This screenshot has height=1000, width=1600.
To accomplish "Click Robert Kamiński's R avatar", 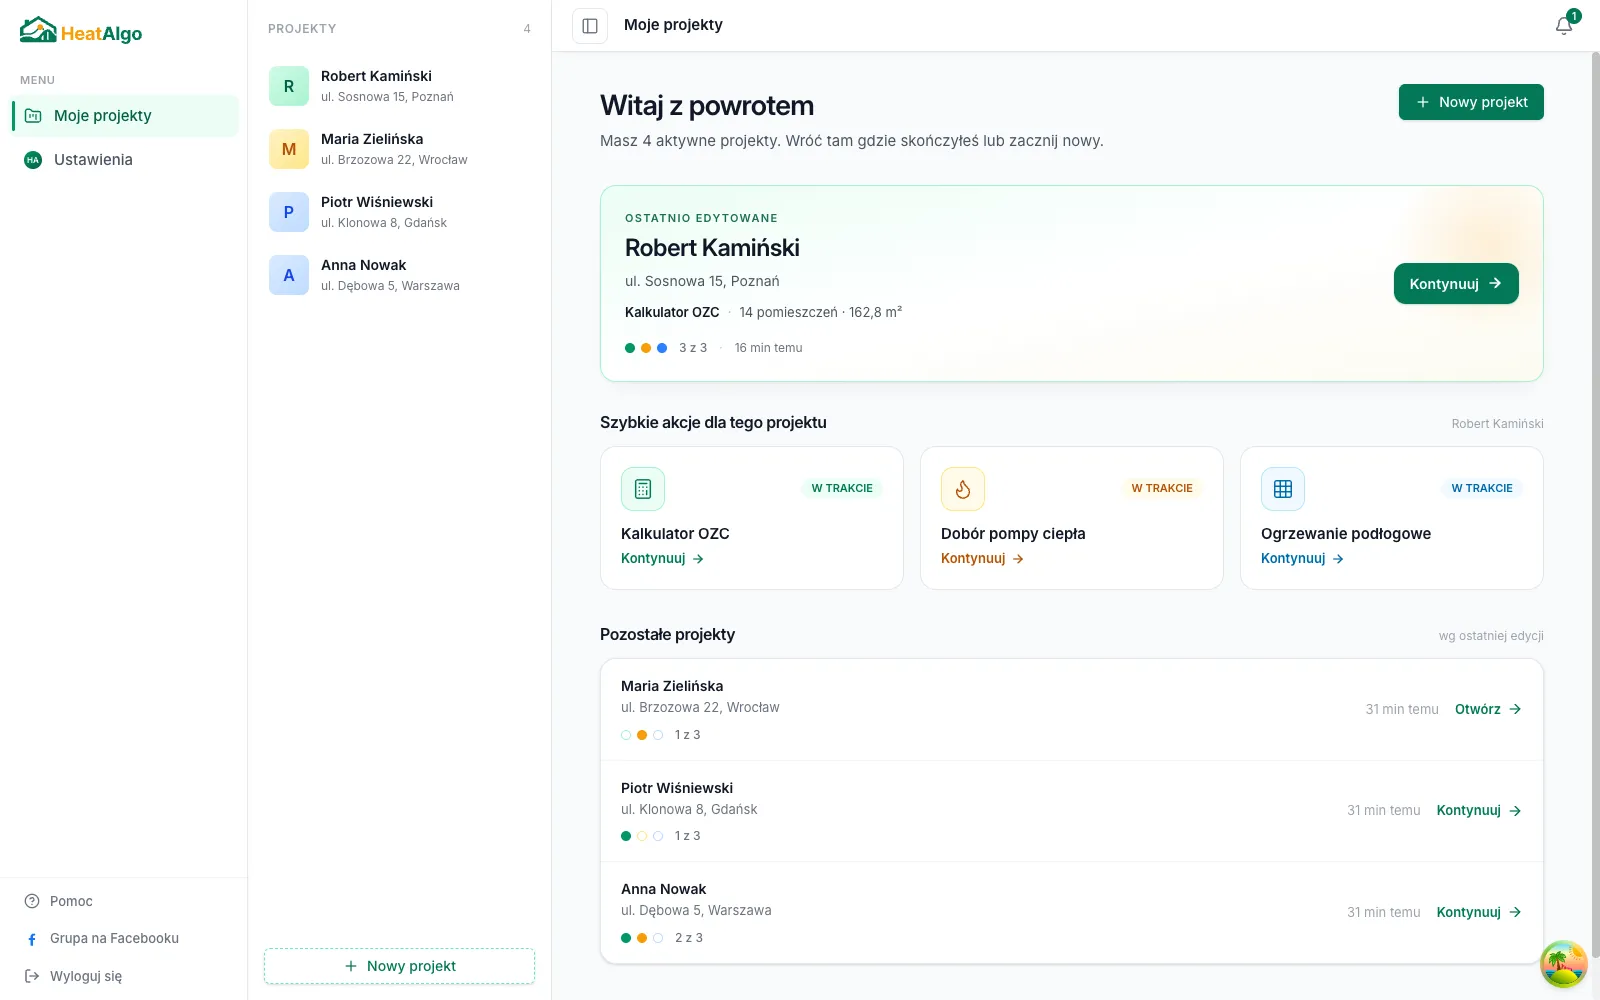I will (x=289, y=86).
